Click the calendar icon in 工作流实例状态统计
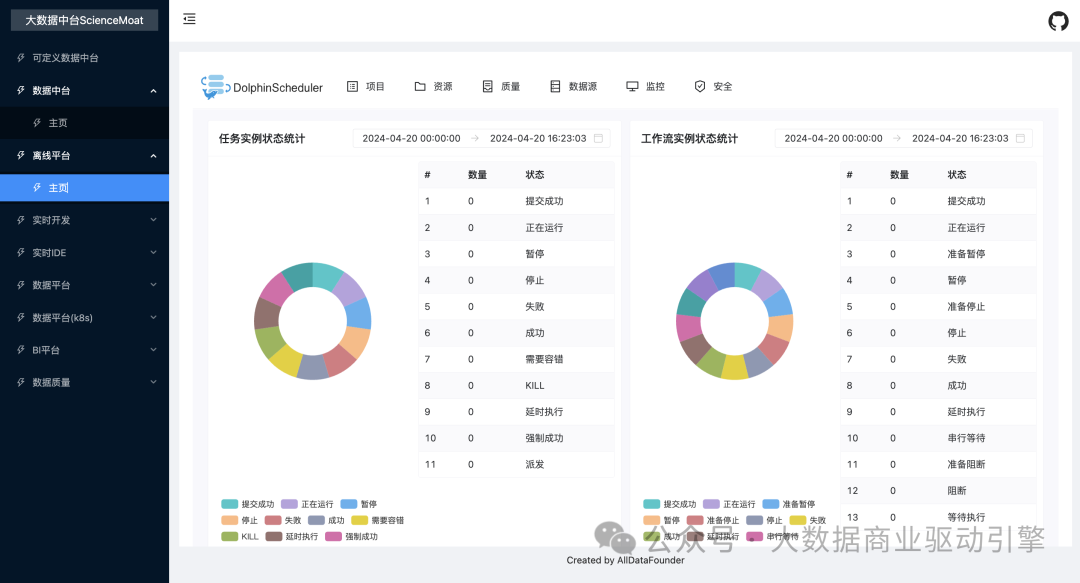The image size is (1080, 583). point(1020,139)
